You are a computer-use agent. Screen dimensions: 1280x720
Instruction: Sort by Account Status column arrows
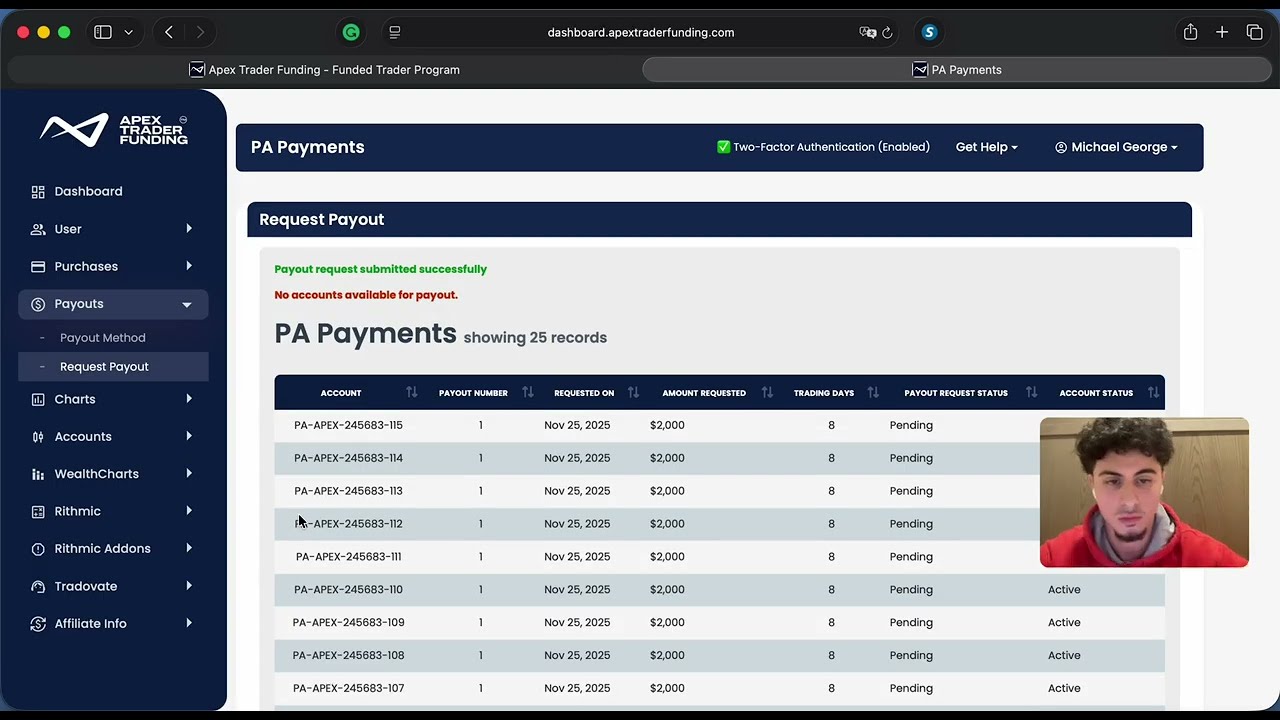tap(1153, 393)
